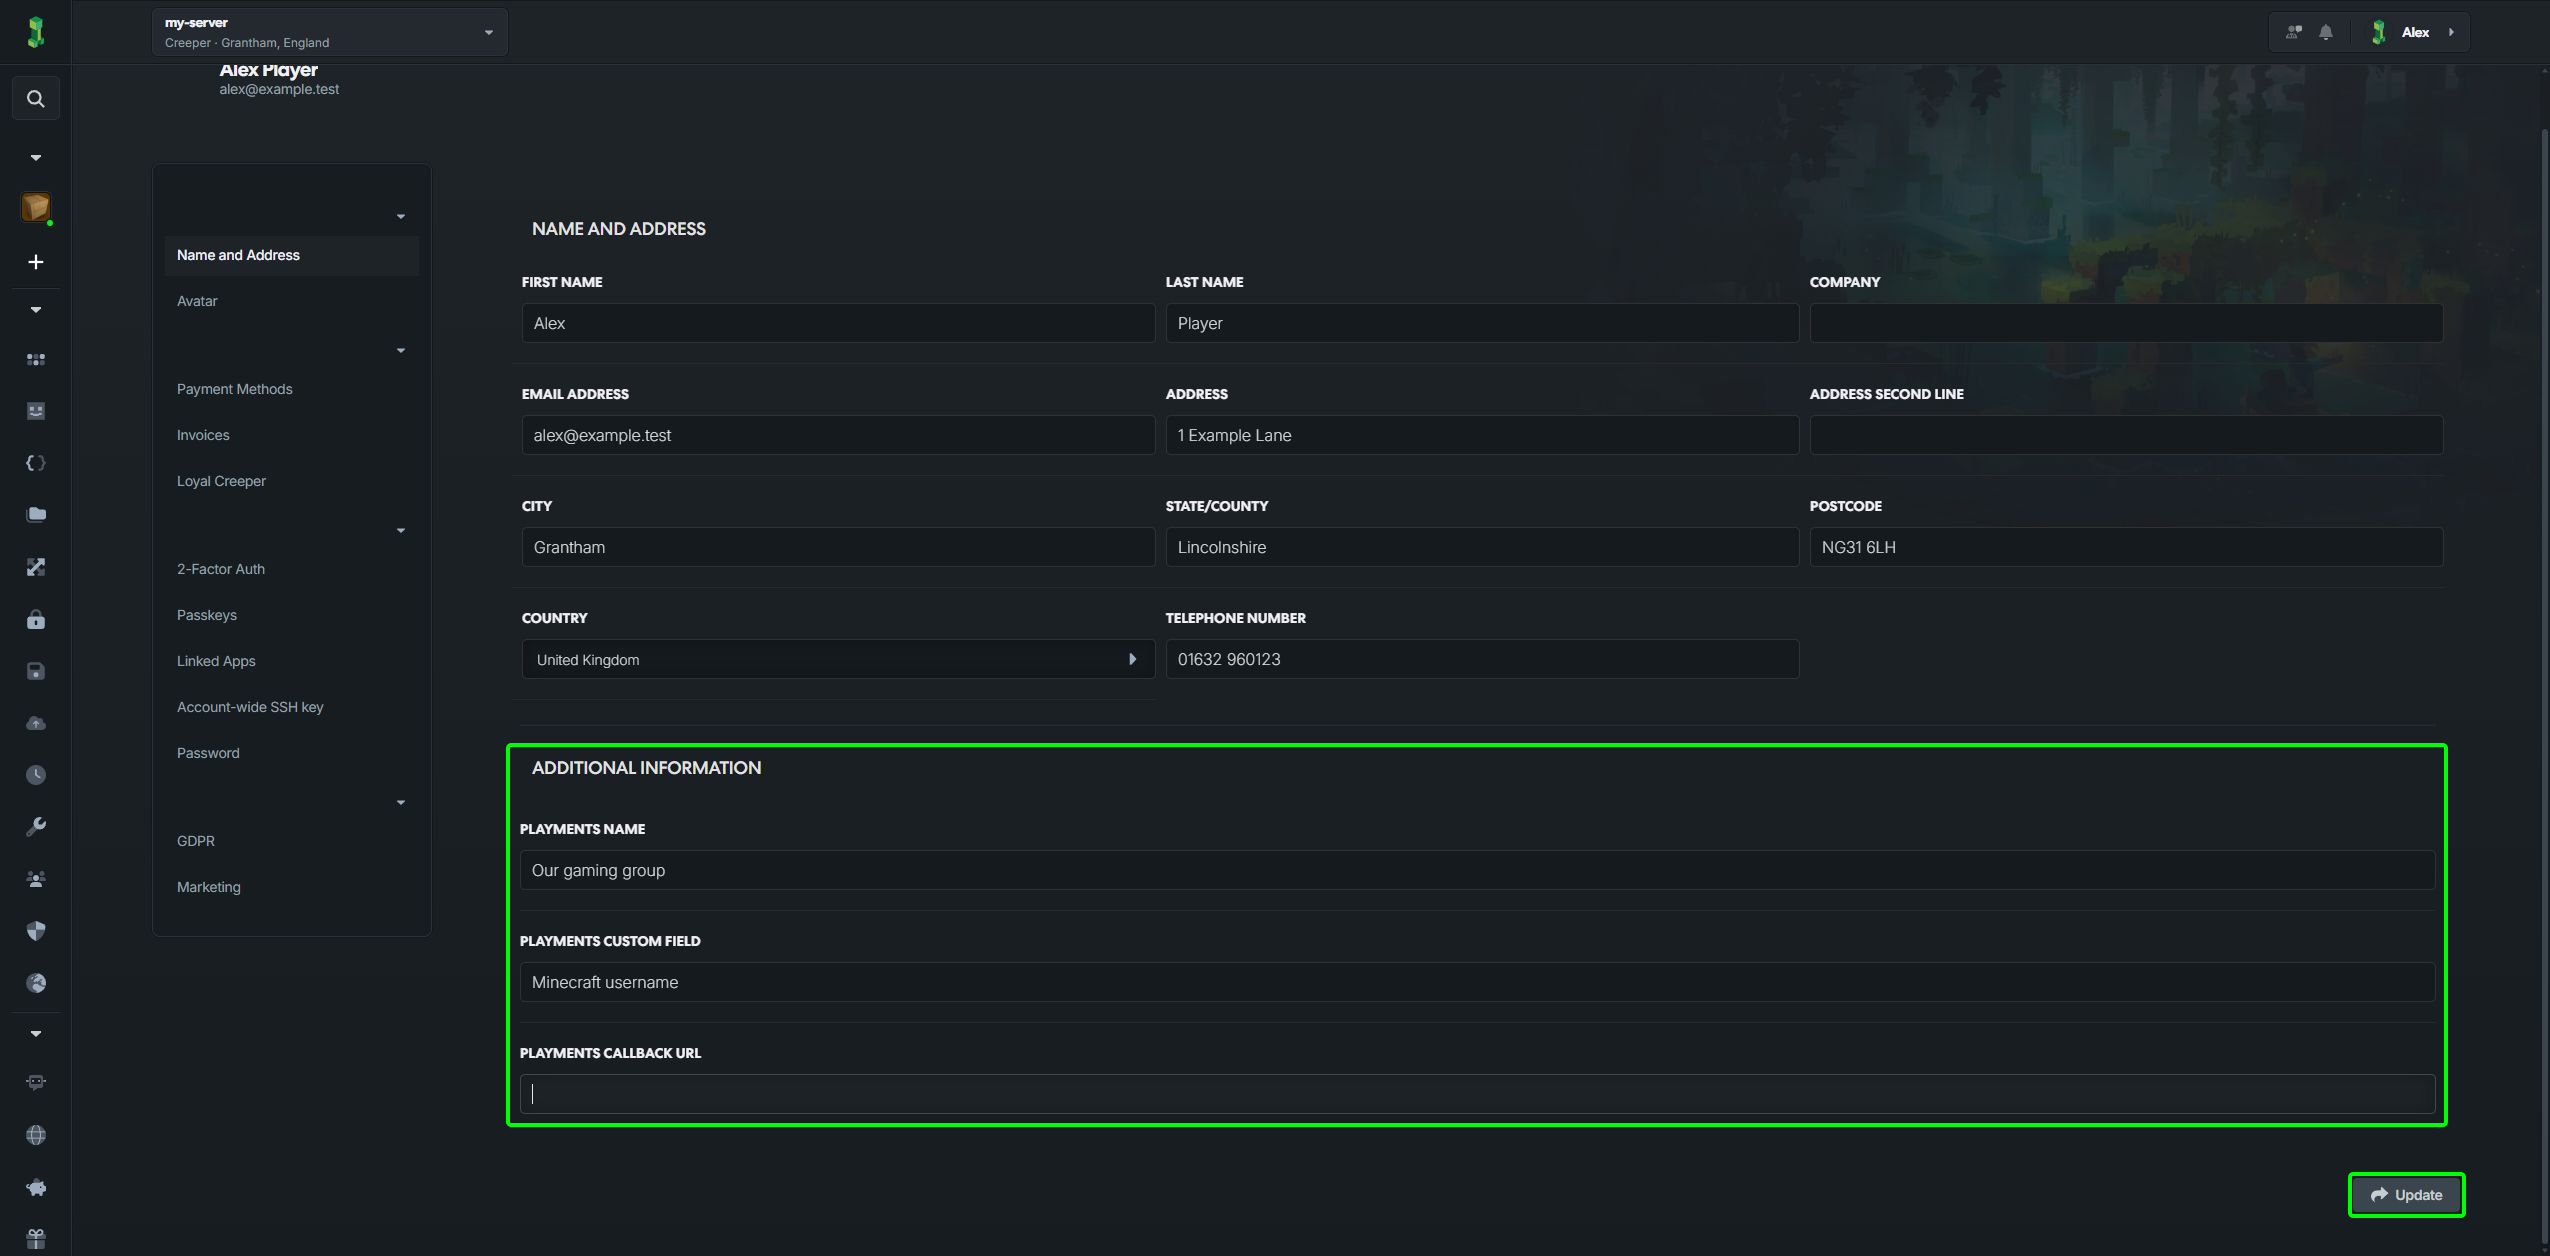Click the Address field with 1 Example Lane
The height and width of the screenshot is (1256, 2550).
tap(1482, 435)
